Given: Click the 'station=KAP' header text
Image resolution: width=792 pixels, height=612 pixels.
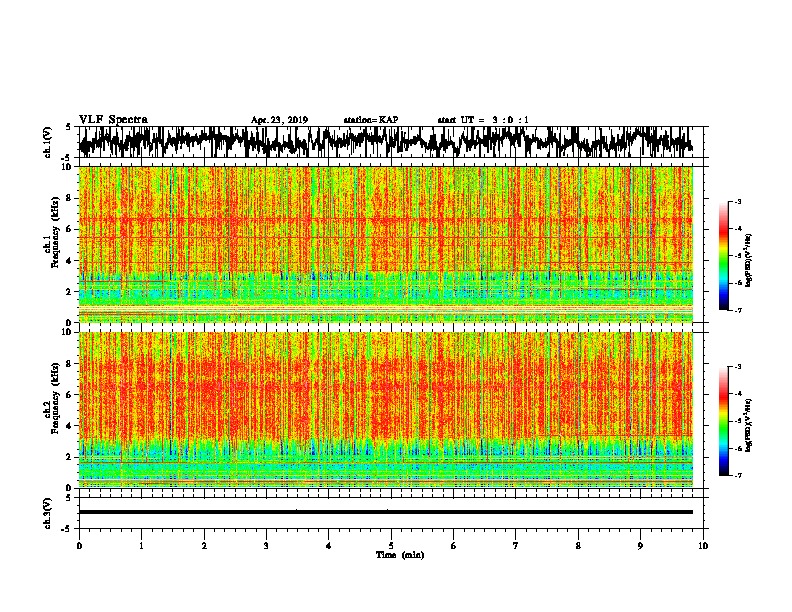Looking at the screenshot, I should [x=371, y=120].
